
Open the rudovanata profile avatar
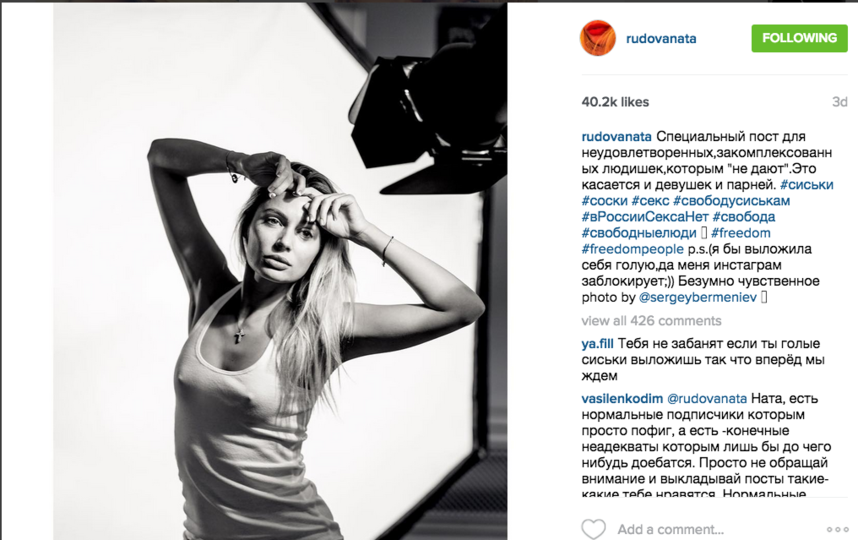click(598, 38)
